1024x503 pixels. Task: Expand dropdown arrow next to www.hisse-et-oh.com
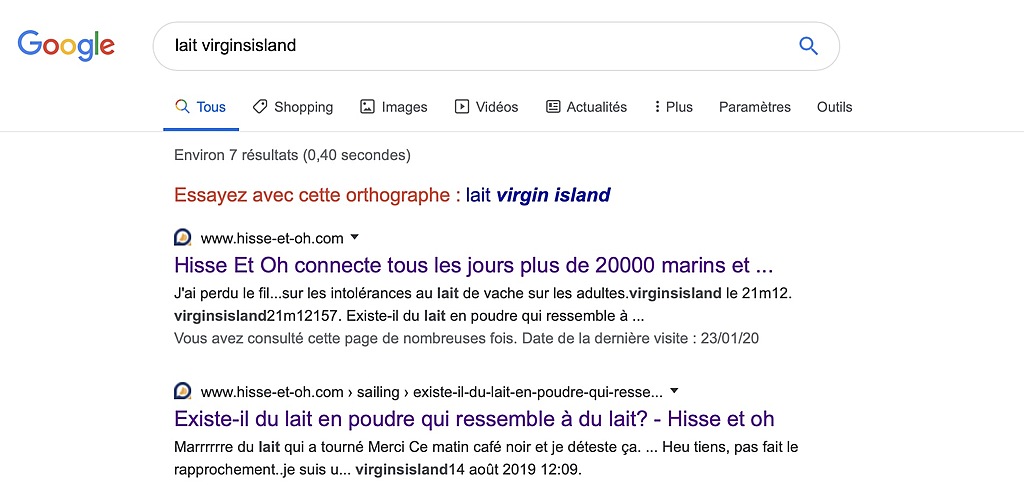[355, 238]
